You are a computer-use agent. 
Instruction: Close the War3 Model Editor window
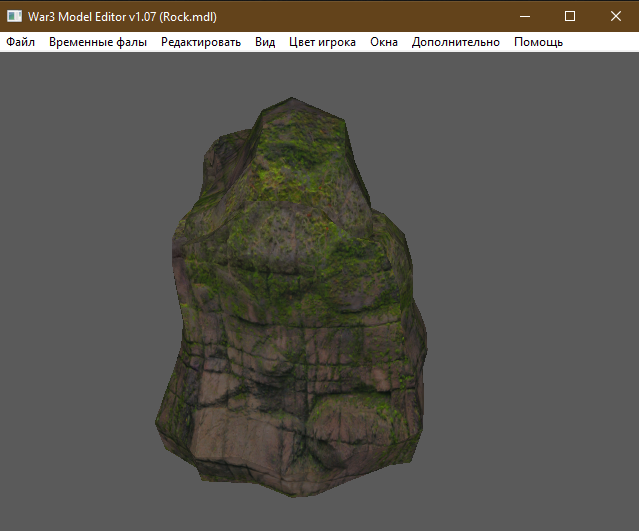click(615, 16)
